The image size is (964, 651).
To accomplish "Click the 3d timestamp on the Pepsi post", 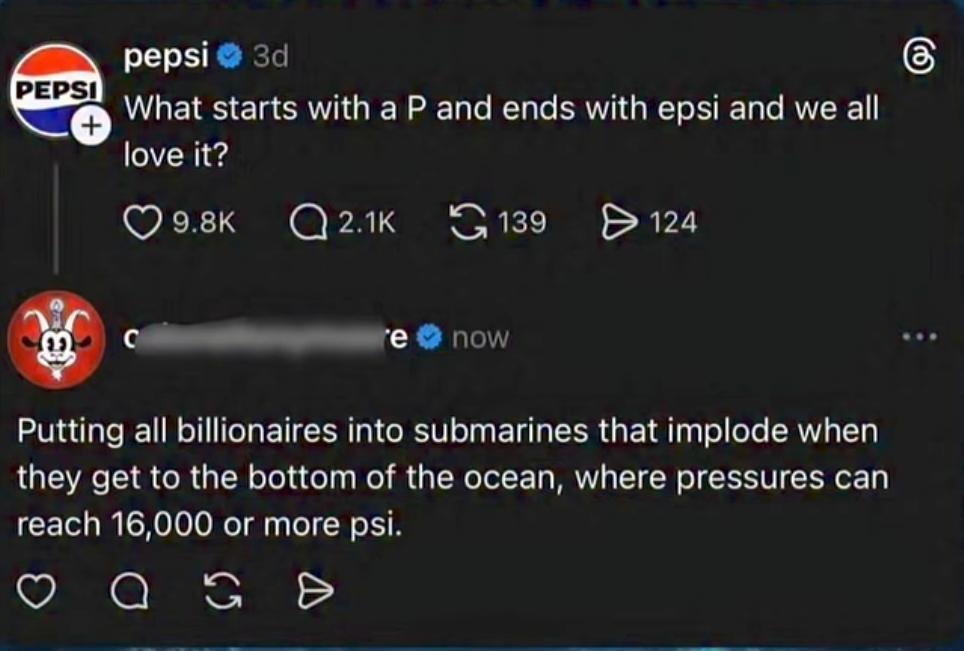I will point(272,56).
